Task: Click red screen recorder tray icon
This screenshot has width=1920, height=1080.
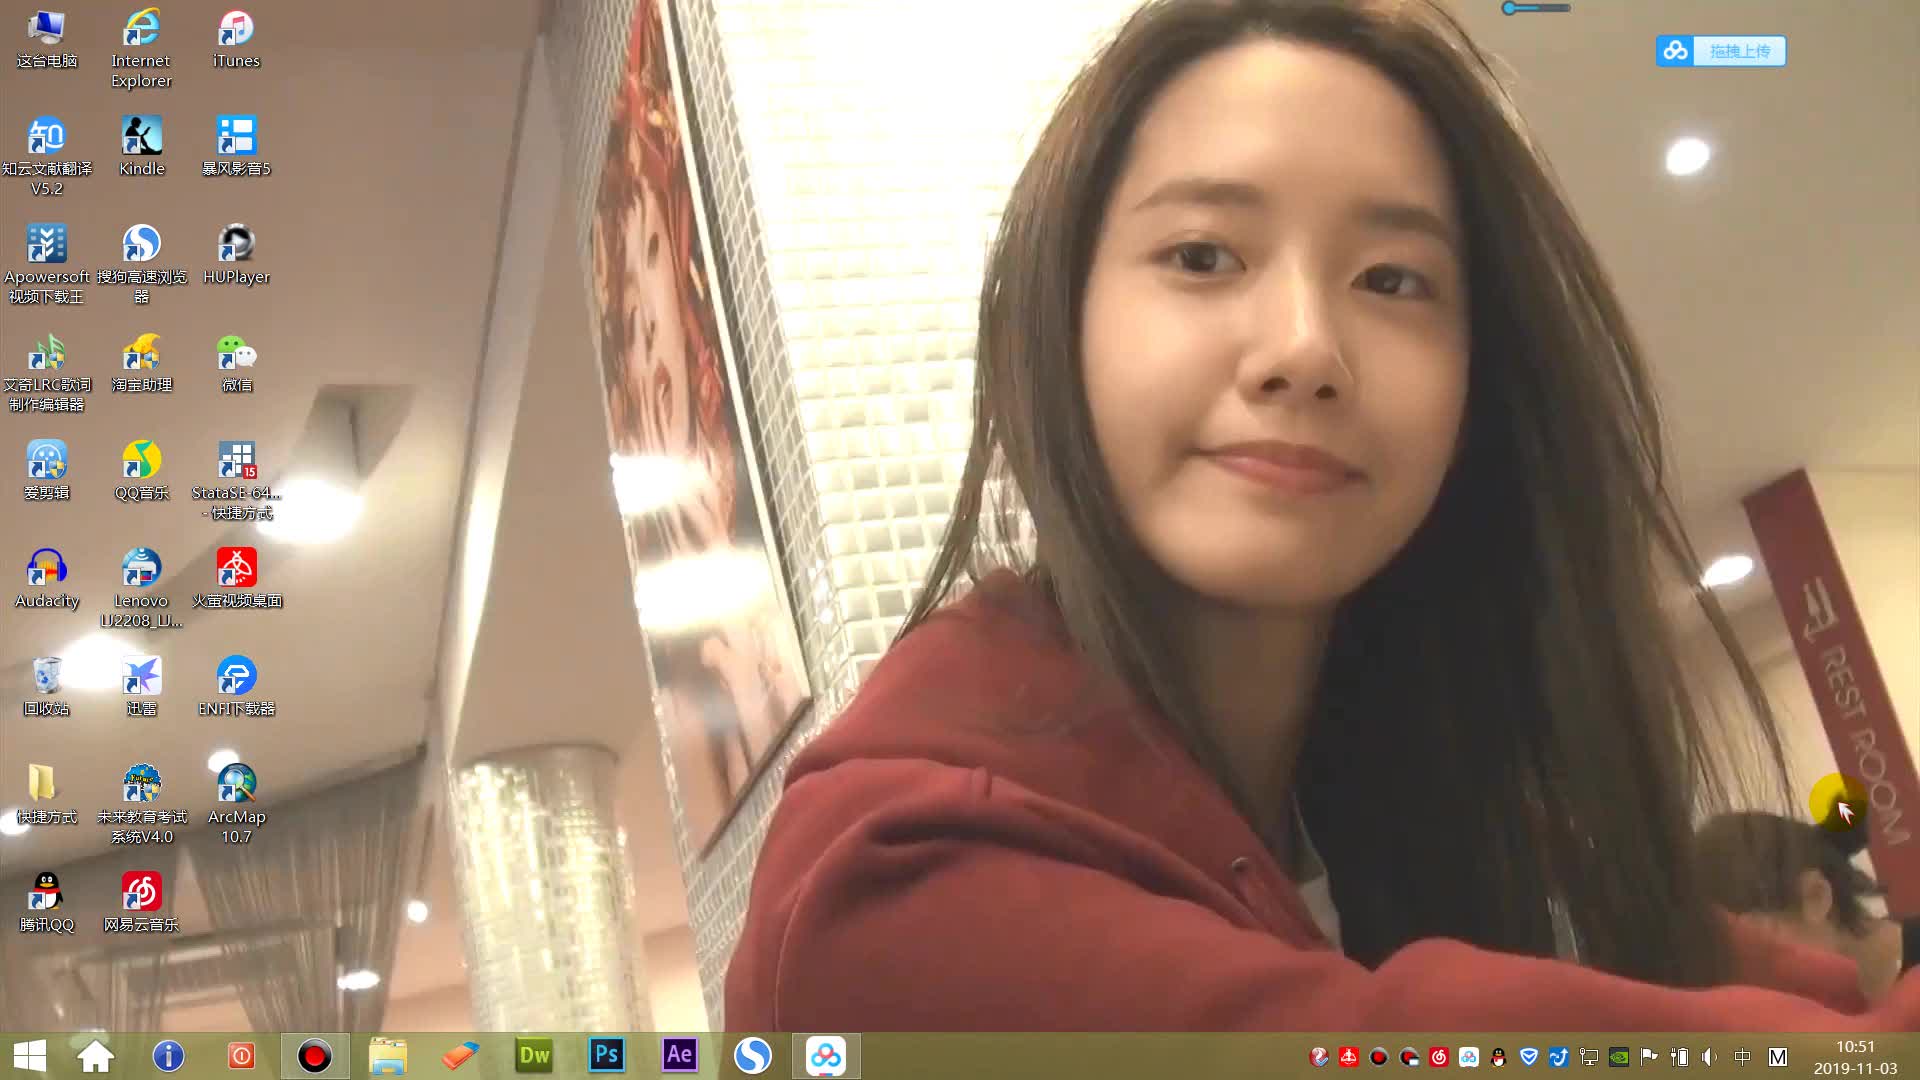Action: (1379, 1057)
